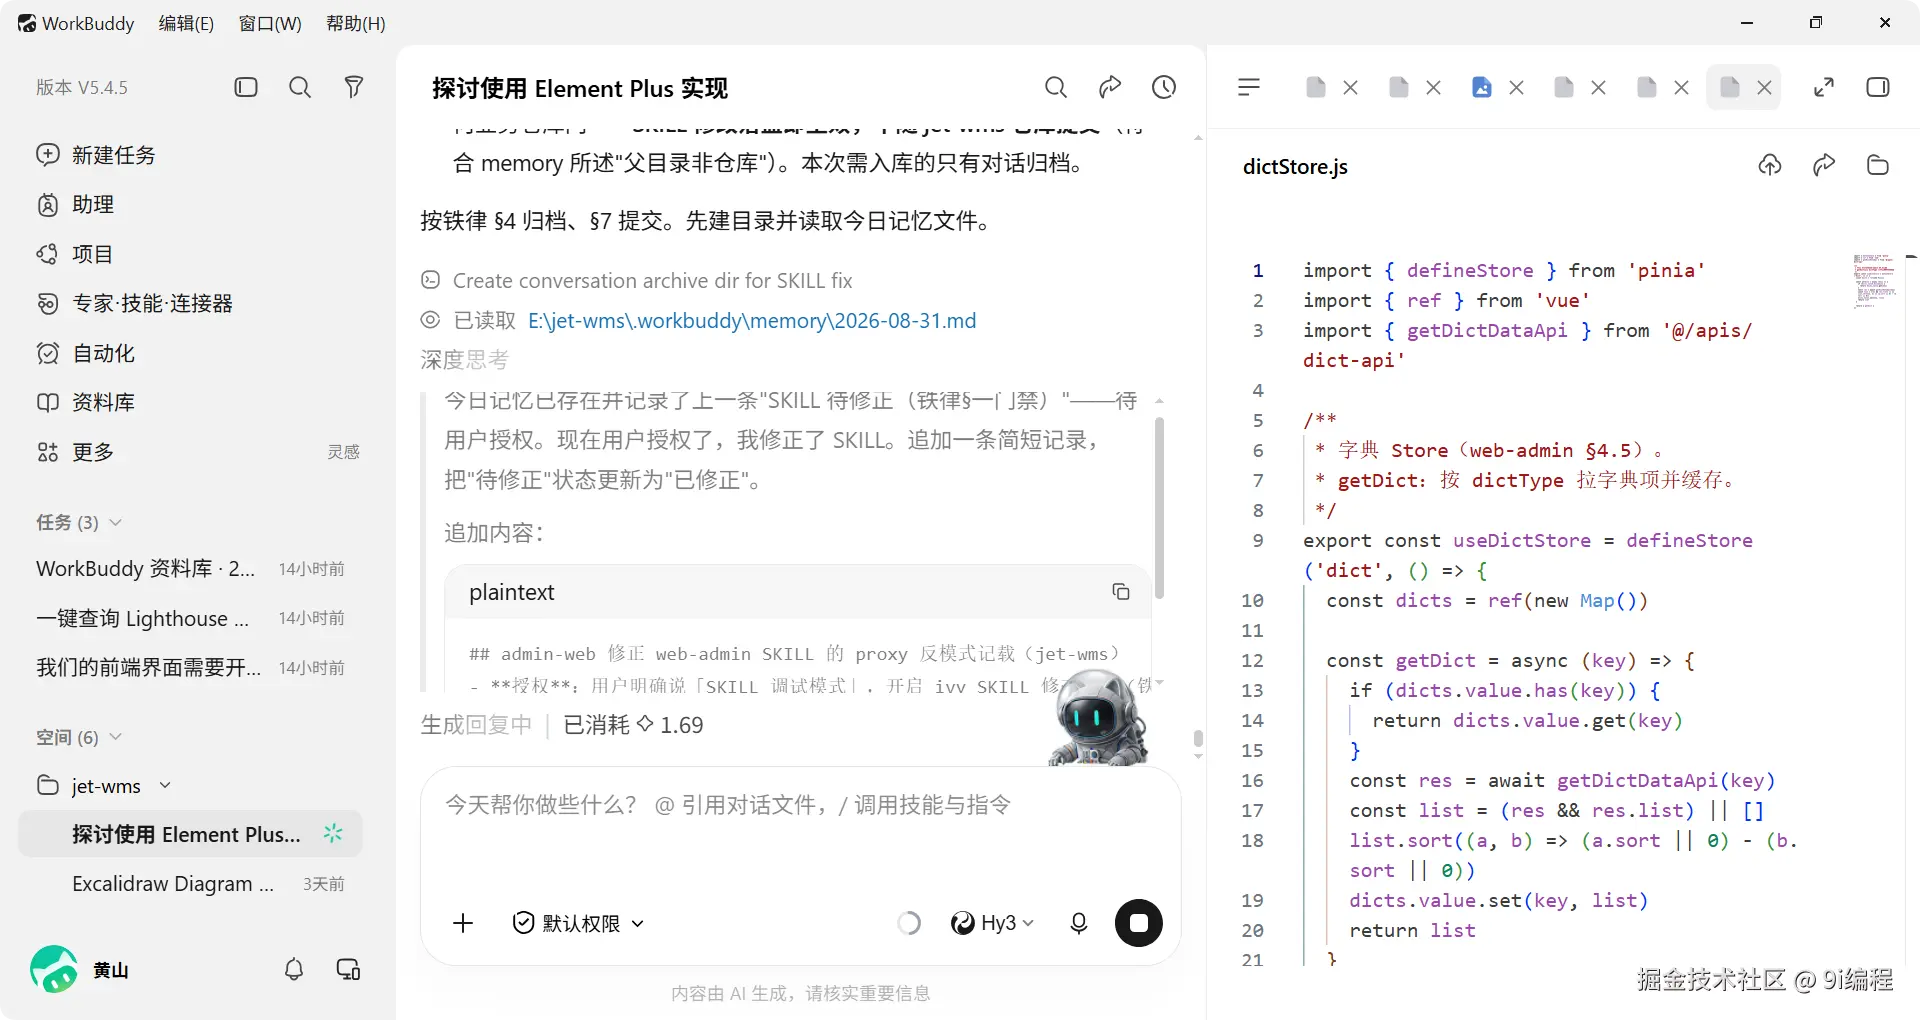
Task: Click the thinking block's scrollbar
Action: coord(1159,508)
